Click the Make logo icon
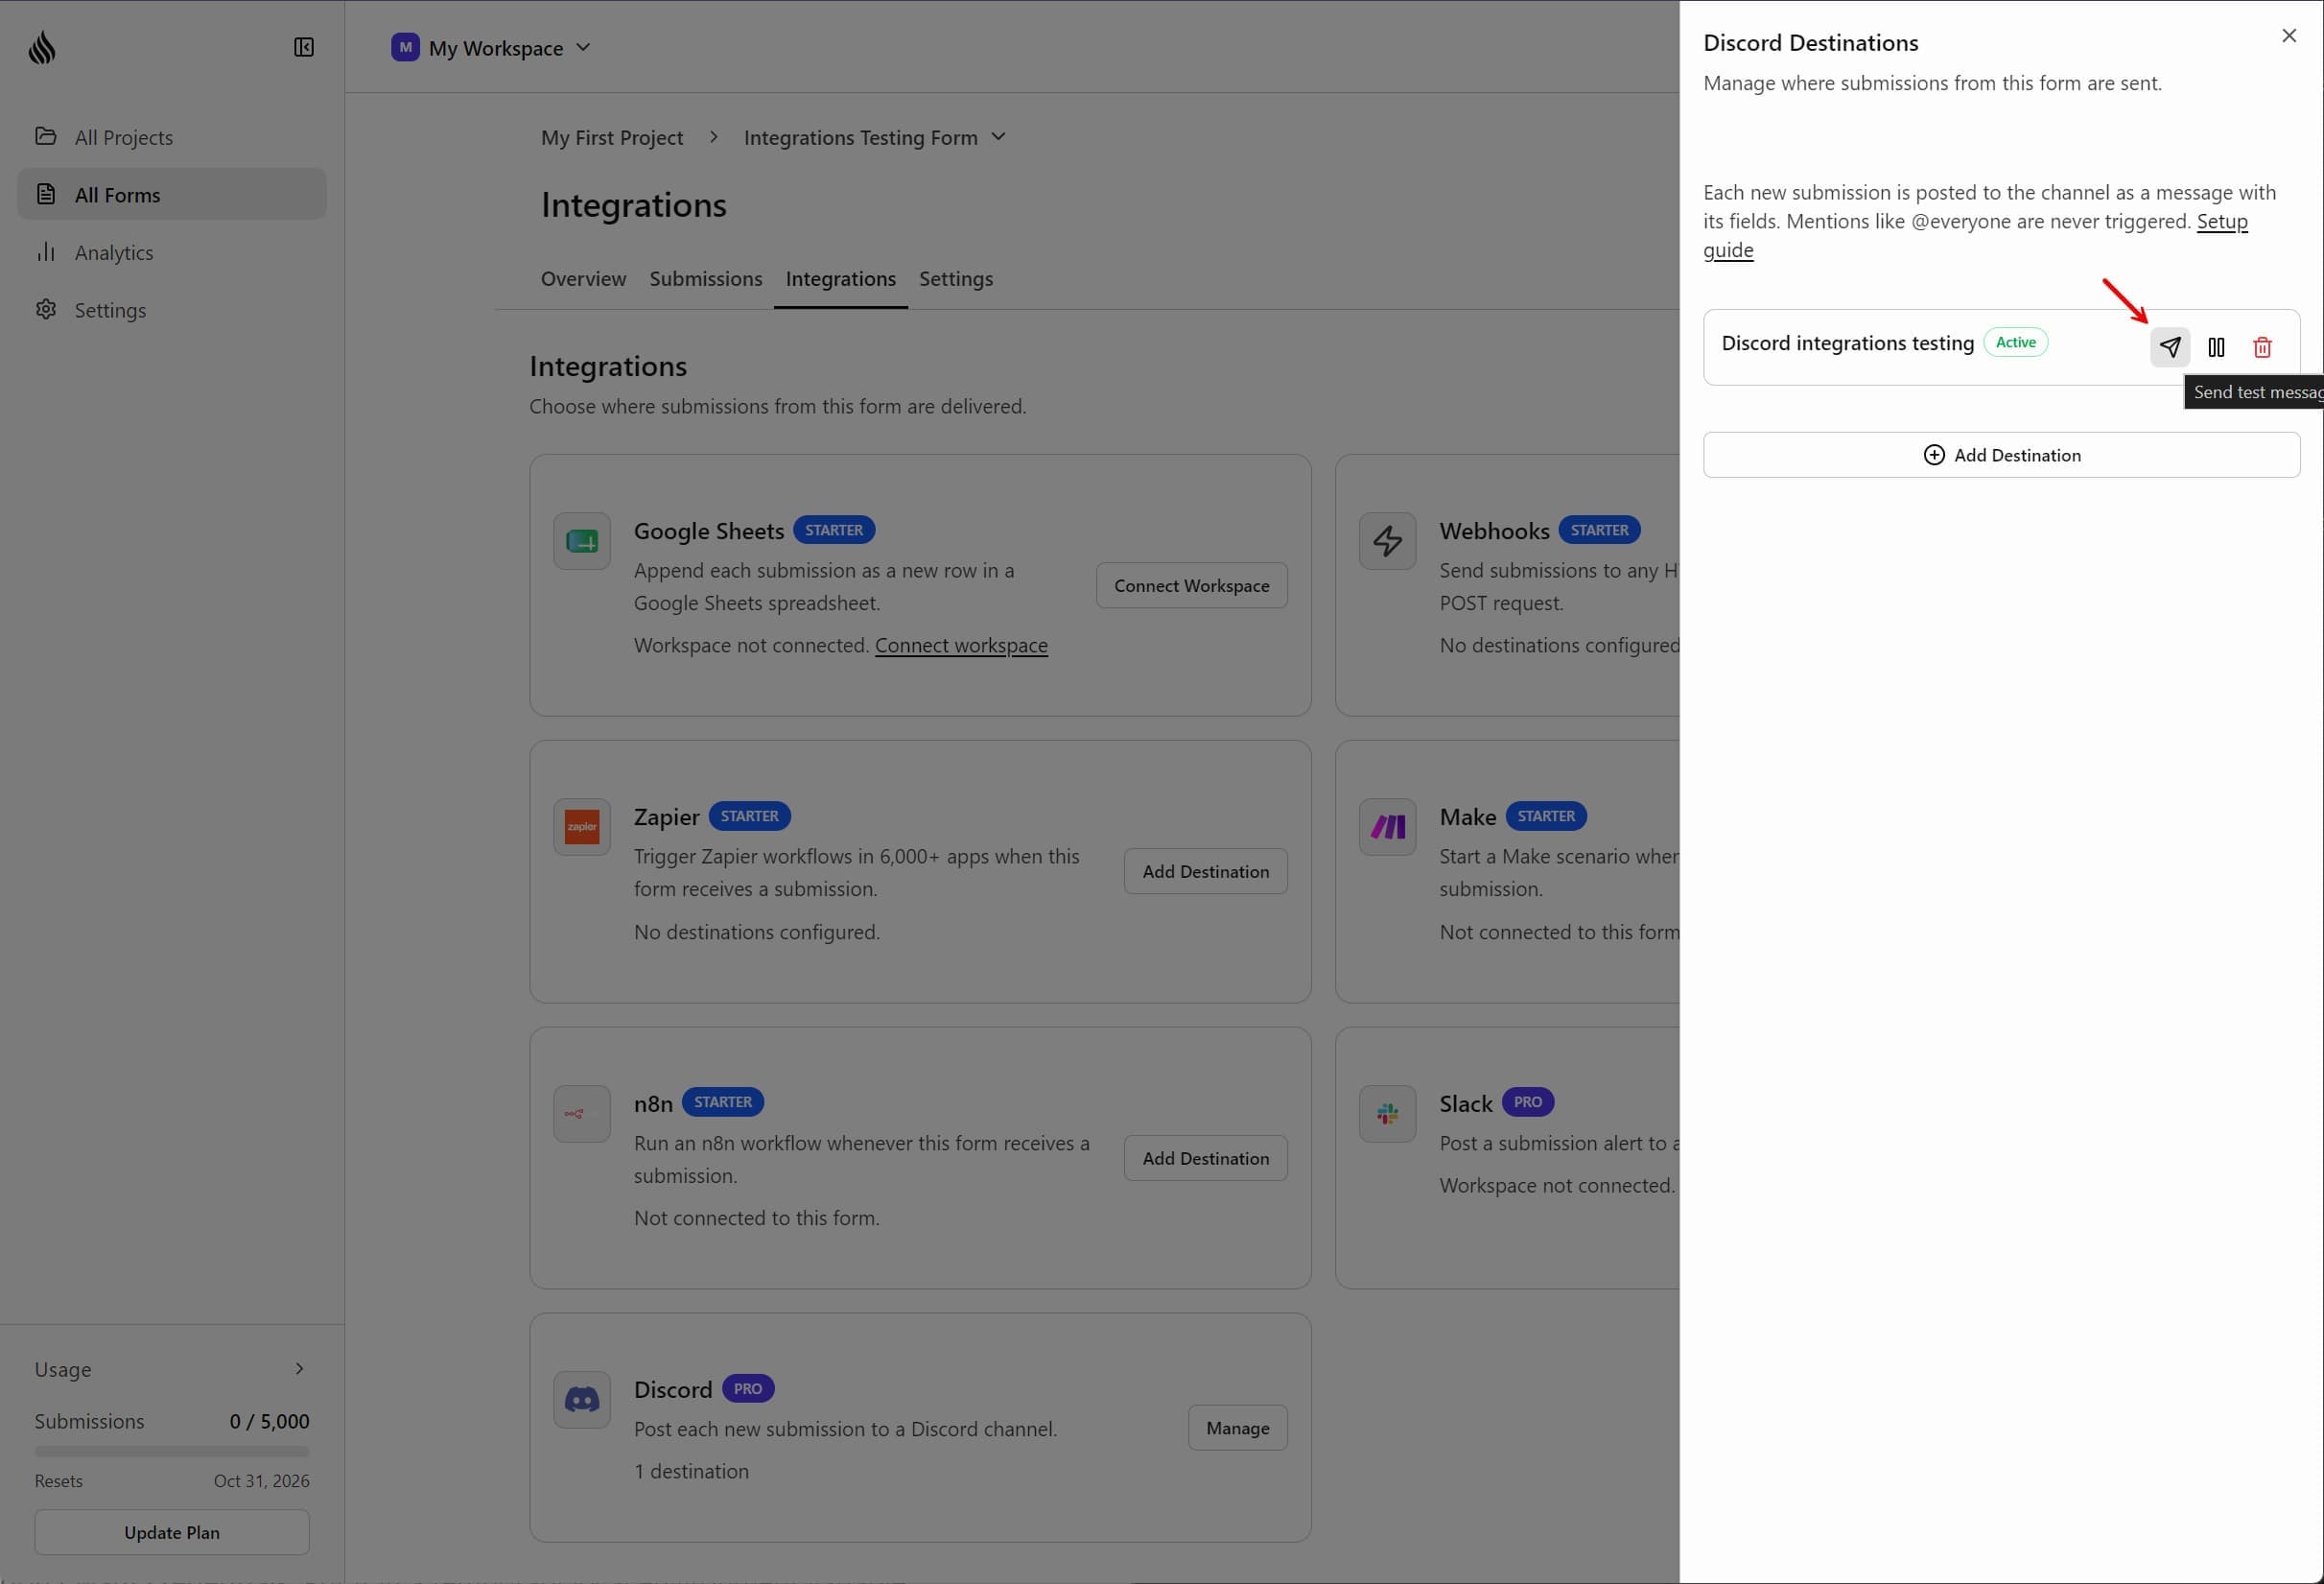2324x1584 pixels. pyautogui.click(x=1387, y=827)
